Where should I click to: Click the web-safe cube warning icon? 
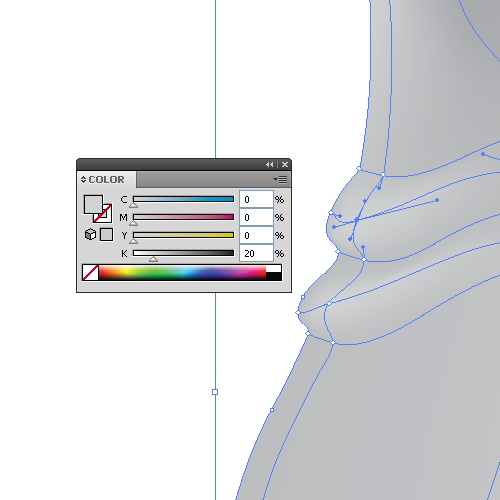tap(90, 234)
